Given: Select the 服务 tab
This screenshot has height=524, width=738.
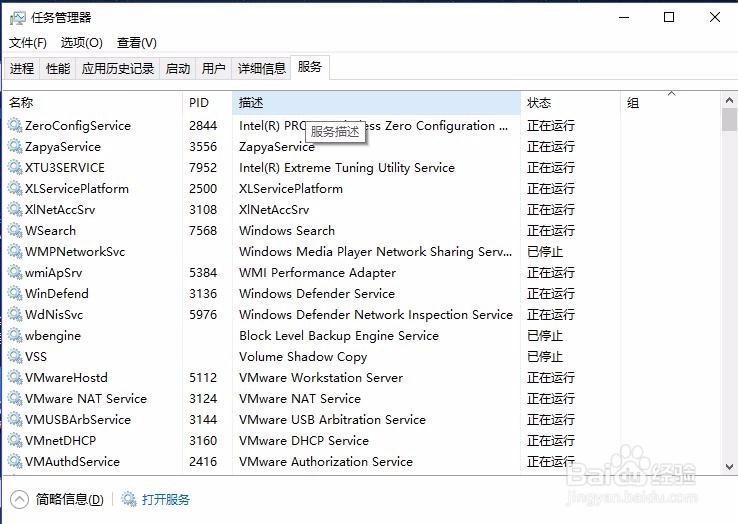Looking at the screenshot, I should (x=310, y=67).
